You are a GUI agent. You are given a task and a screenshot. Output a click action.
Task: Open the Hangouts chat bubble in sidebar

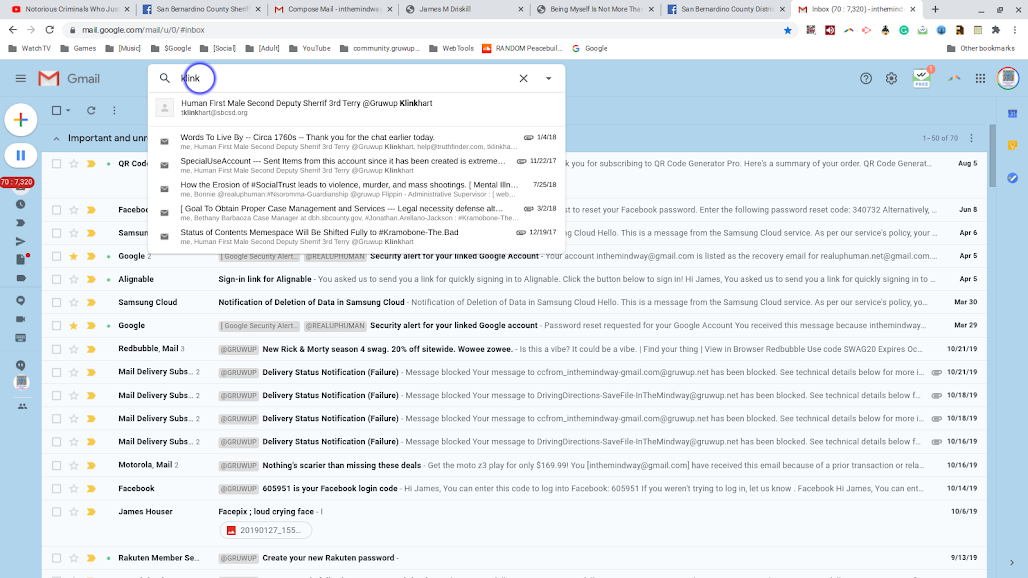[21, 301]
